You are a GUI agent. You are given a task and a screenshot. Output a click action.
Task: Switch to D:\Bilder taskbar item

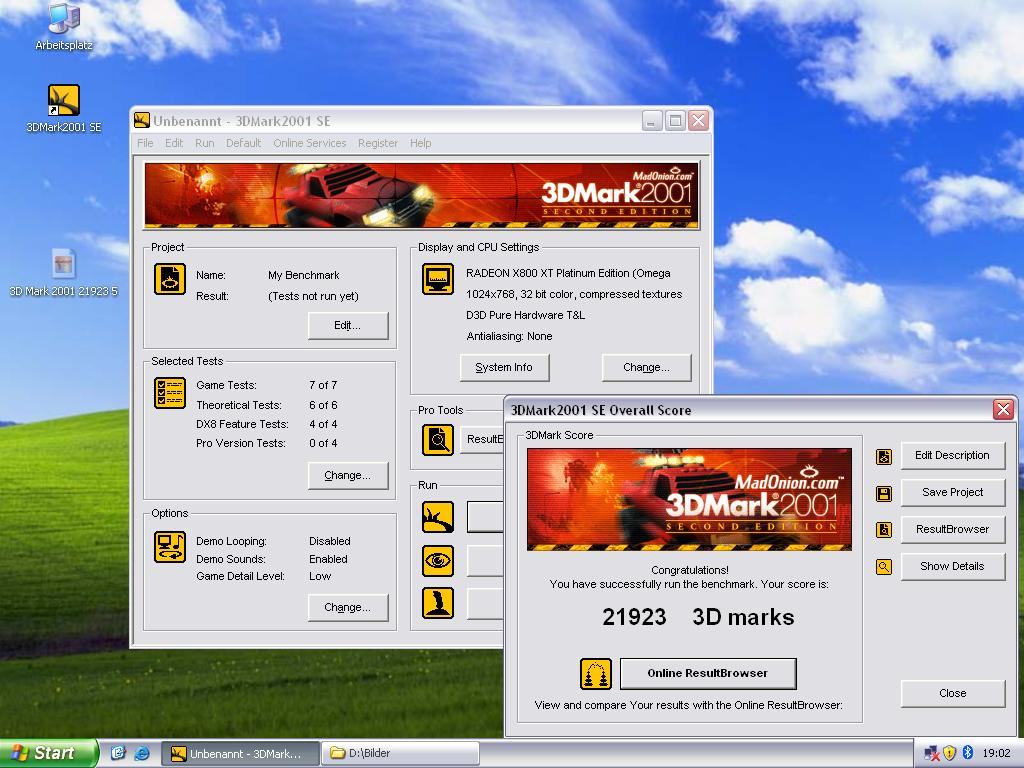point(401,754)
